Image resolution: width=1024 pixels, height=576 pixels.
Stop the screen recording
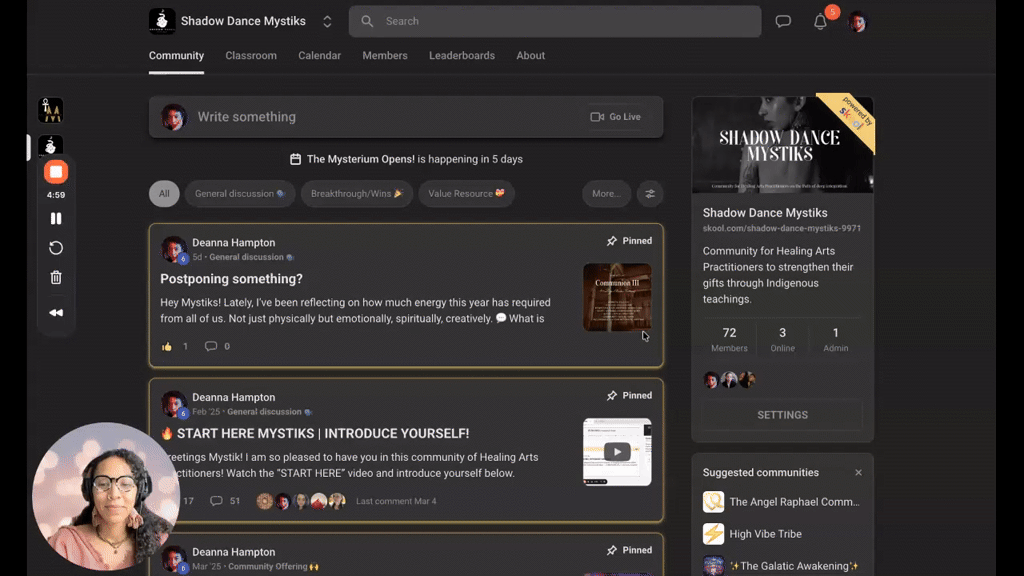click(56, 172)
